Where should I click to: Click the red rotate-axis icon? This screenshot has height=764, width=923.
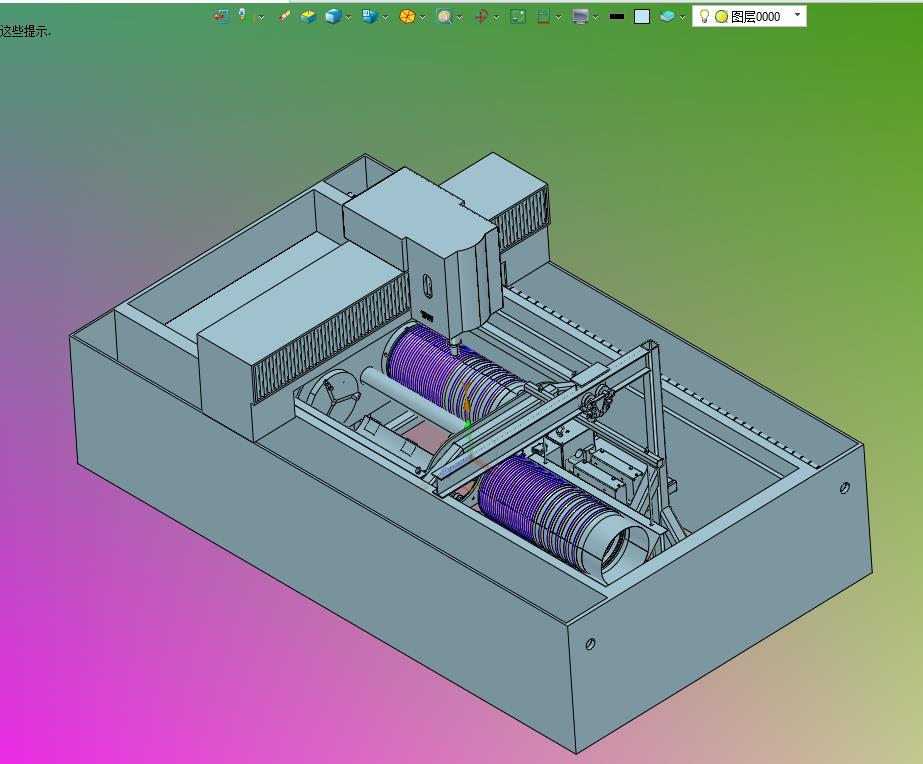tap(482, 16)
